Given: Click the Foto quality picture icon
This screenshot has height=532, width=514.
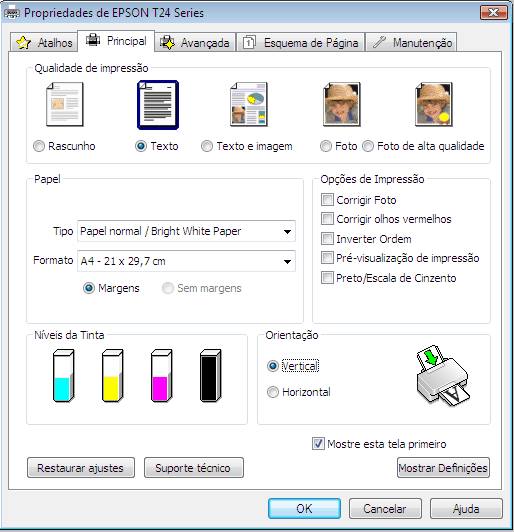Looking at the screenshot, I should click(342, 104).
